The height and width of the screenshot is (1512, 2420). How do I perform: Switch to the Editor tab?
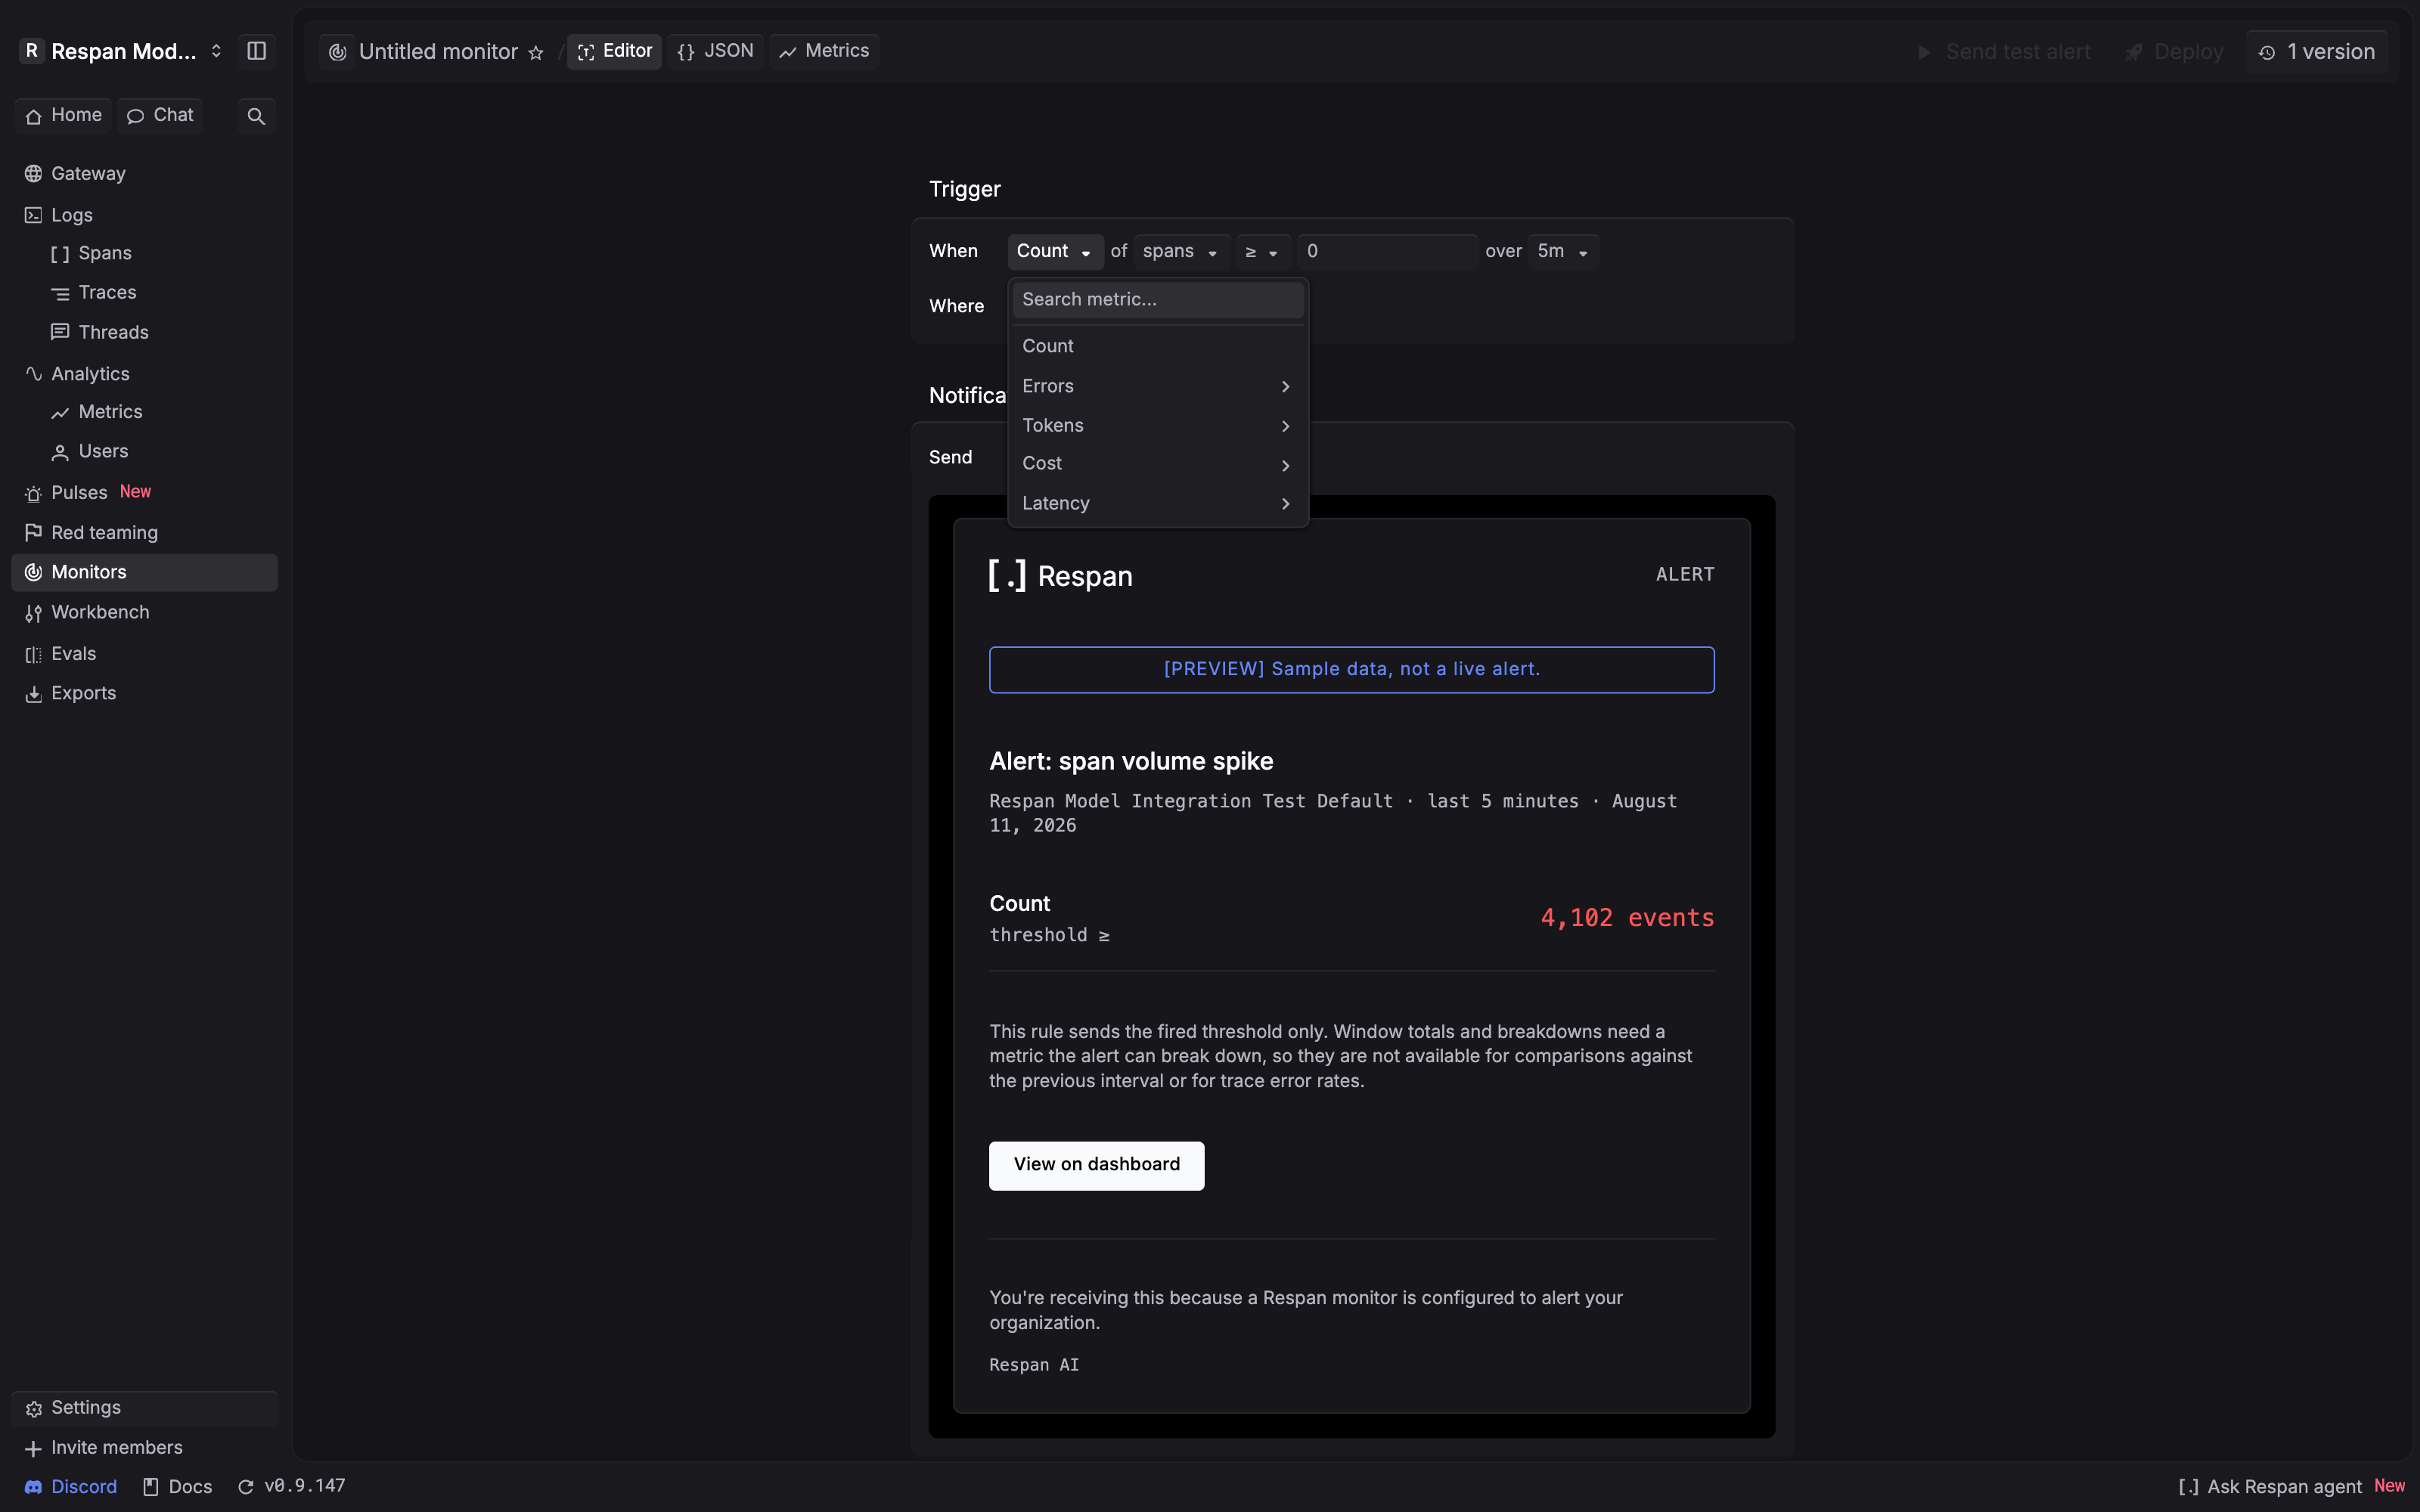coord(614,51)
